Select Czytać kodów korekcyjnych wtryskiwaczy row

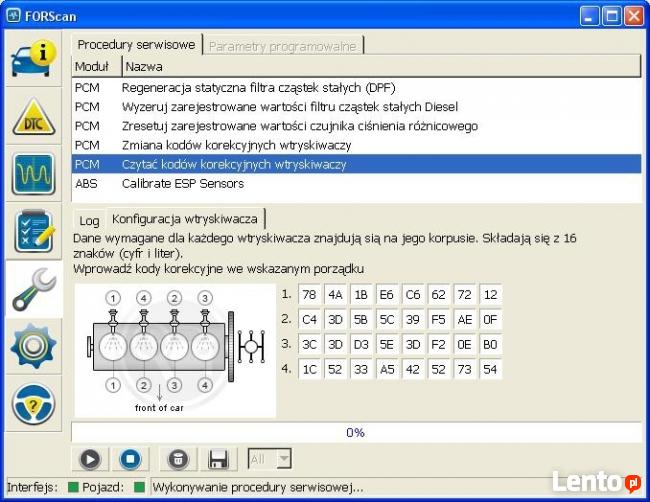(x=357, y=164)
